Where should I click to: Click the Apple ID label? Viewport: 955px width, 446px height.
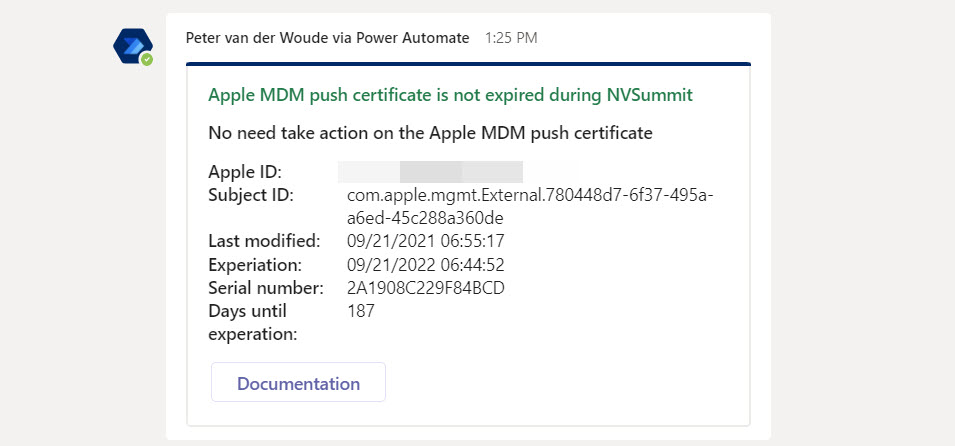click(245, 172)
